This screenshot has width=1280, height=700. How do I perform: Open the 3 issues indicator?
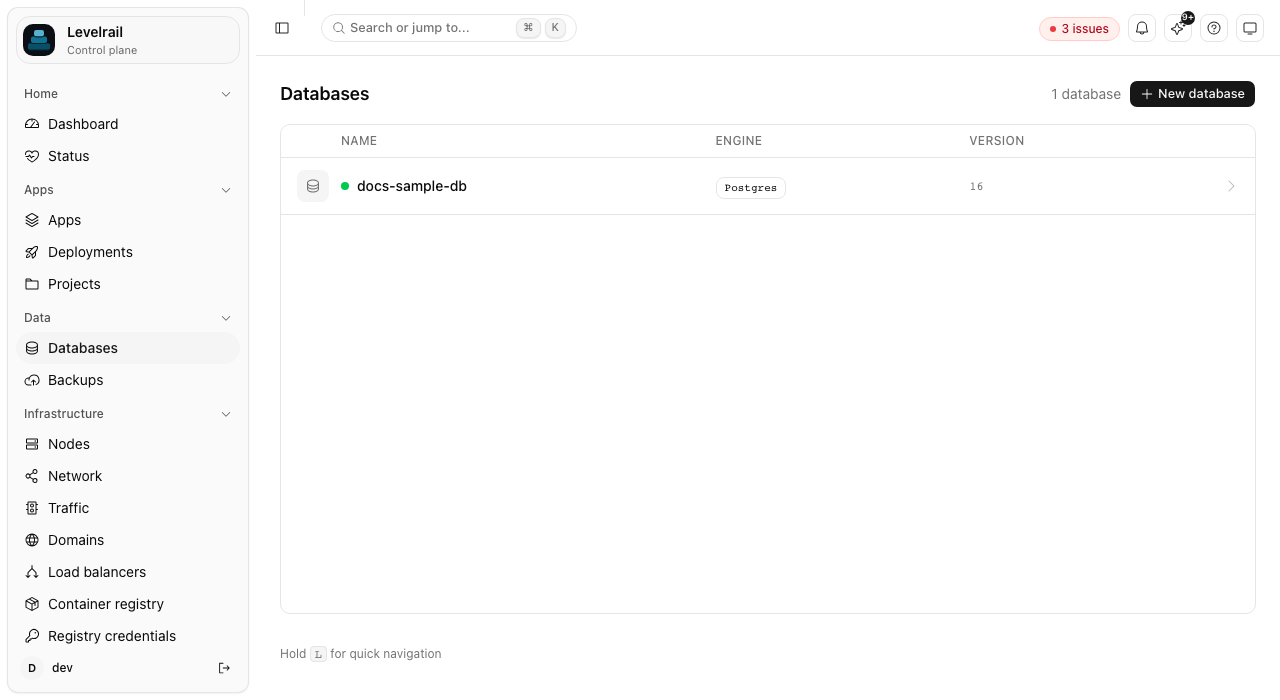click(1079, 29)
